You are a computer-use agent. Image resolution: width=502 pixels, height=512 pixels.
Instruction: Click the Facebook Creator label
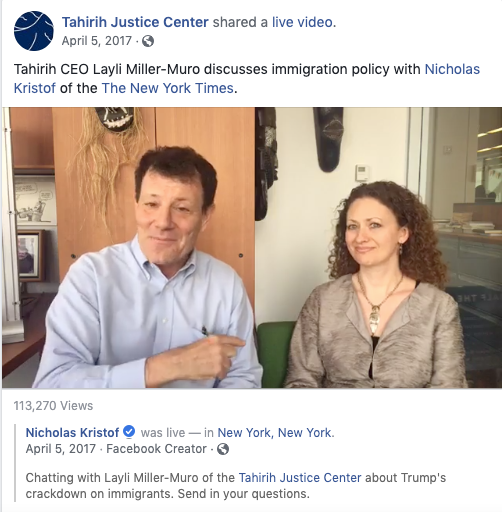[156, 449]
